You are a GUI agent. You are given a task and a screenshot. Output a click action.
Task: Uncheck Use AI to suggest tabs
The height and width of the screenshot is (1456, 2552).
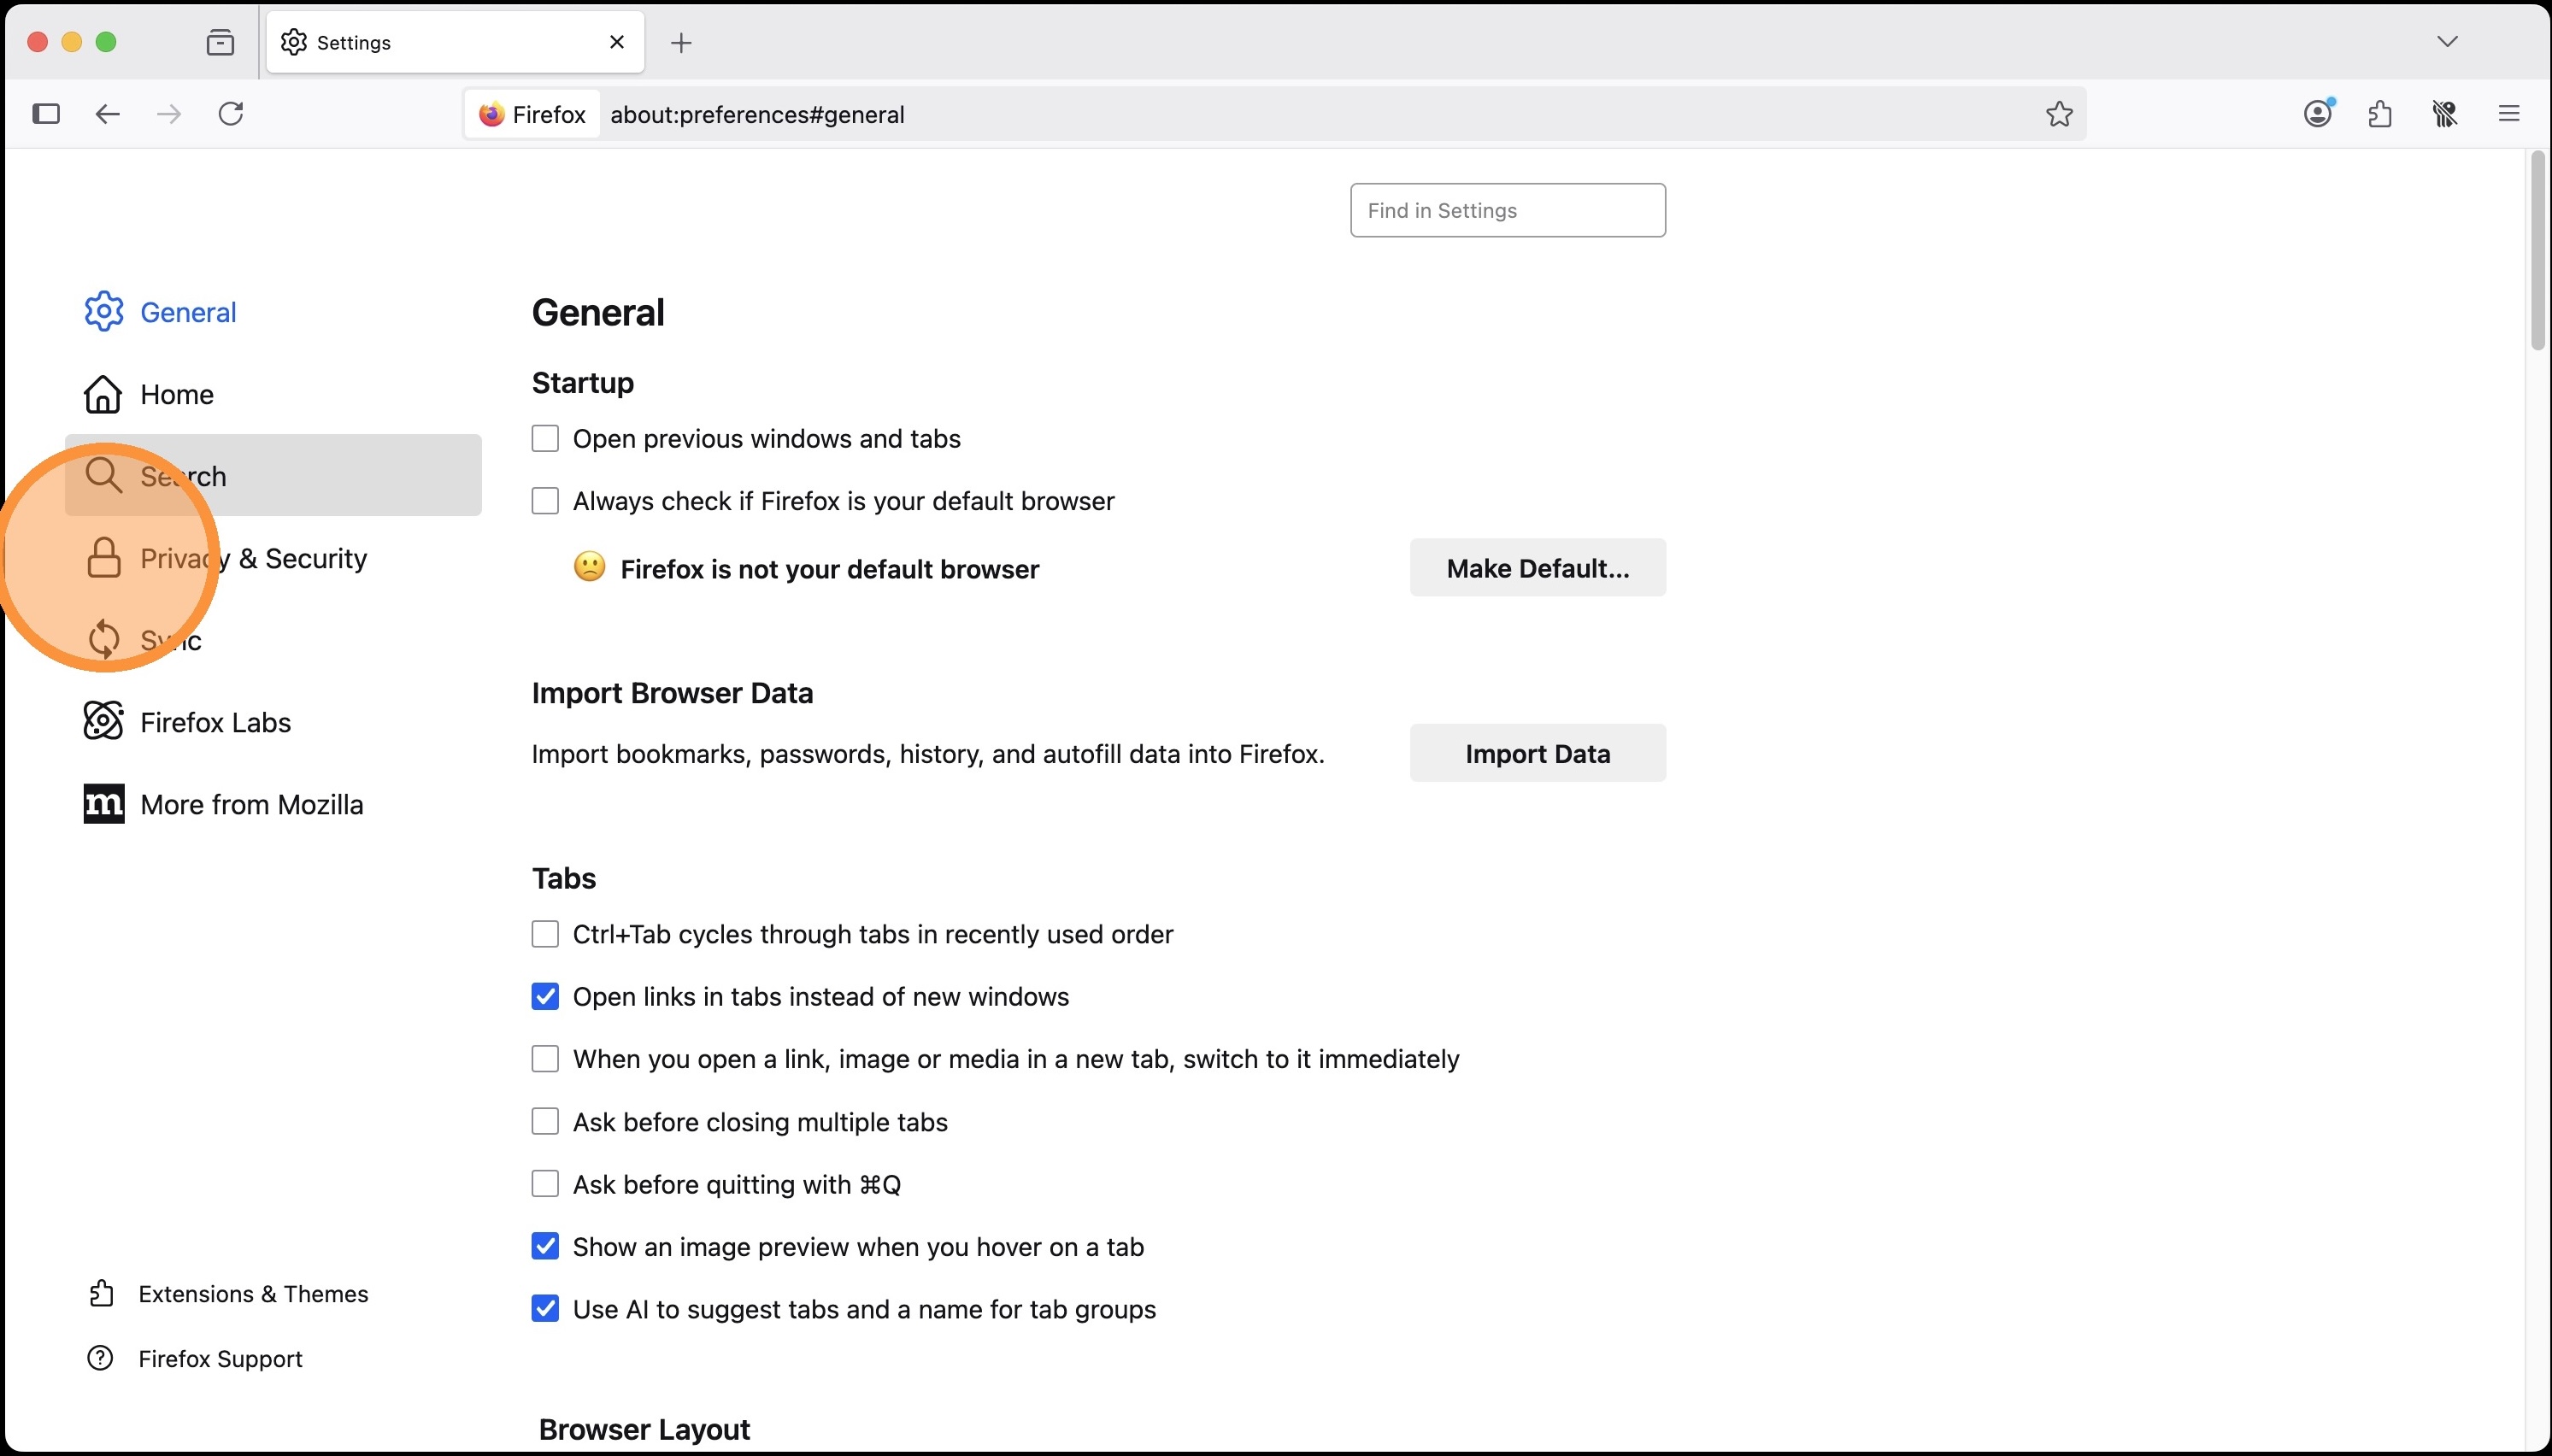click(545, 1309)
